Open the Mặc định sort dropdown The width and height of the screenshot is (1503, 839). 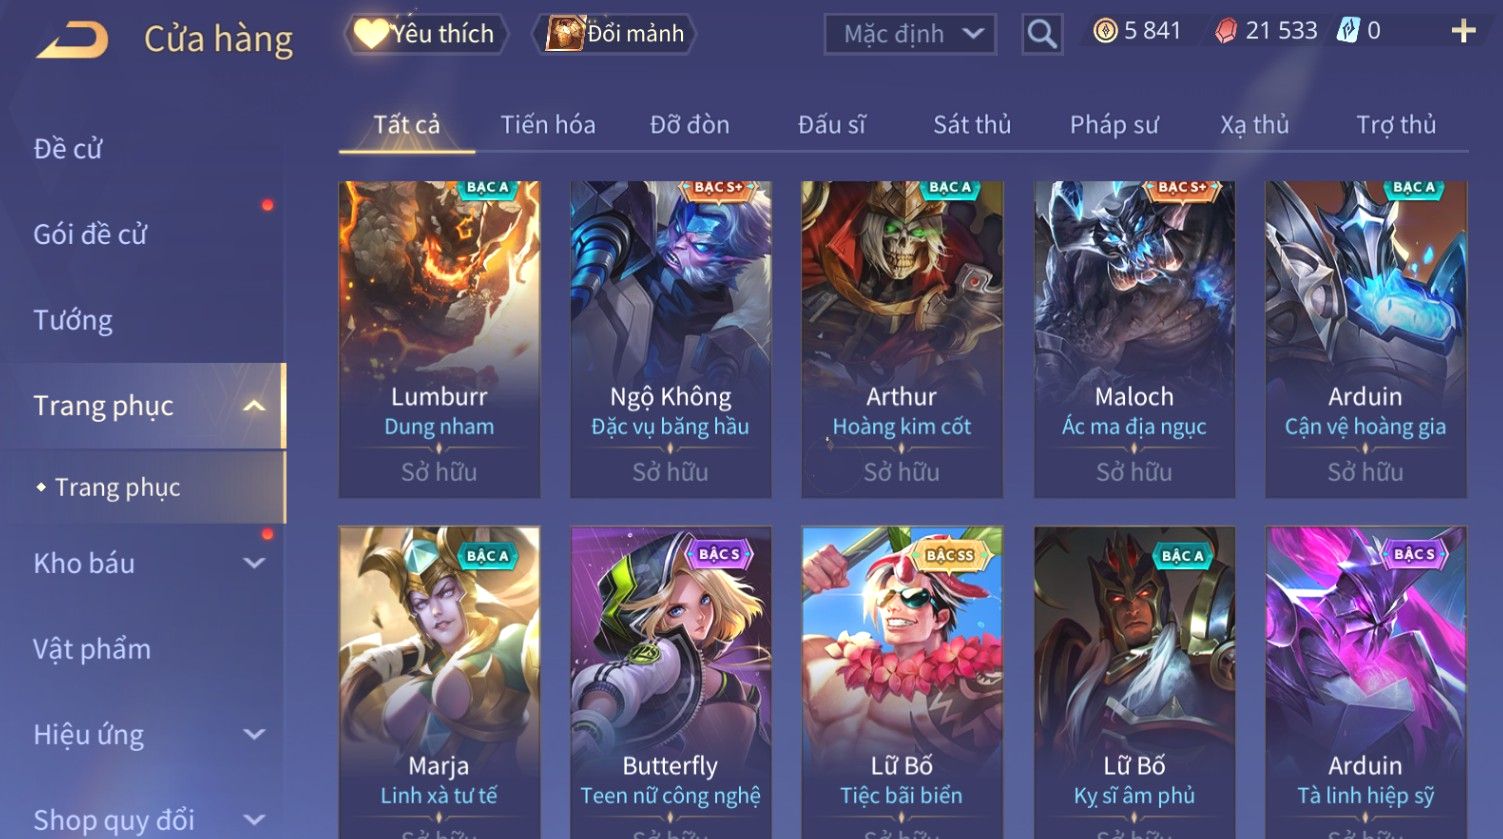click(x=910, y=34)
